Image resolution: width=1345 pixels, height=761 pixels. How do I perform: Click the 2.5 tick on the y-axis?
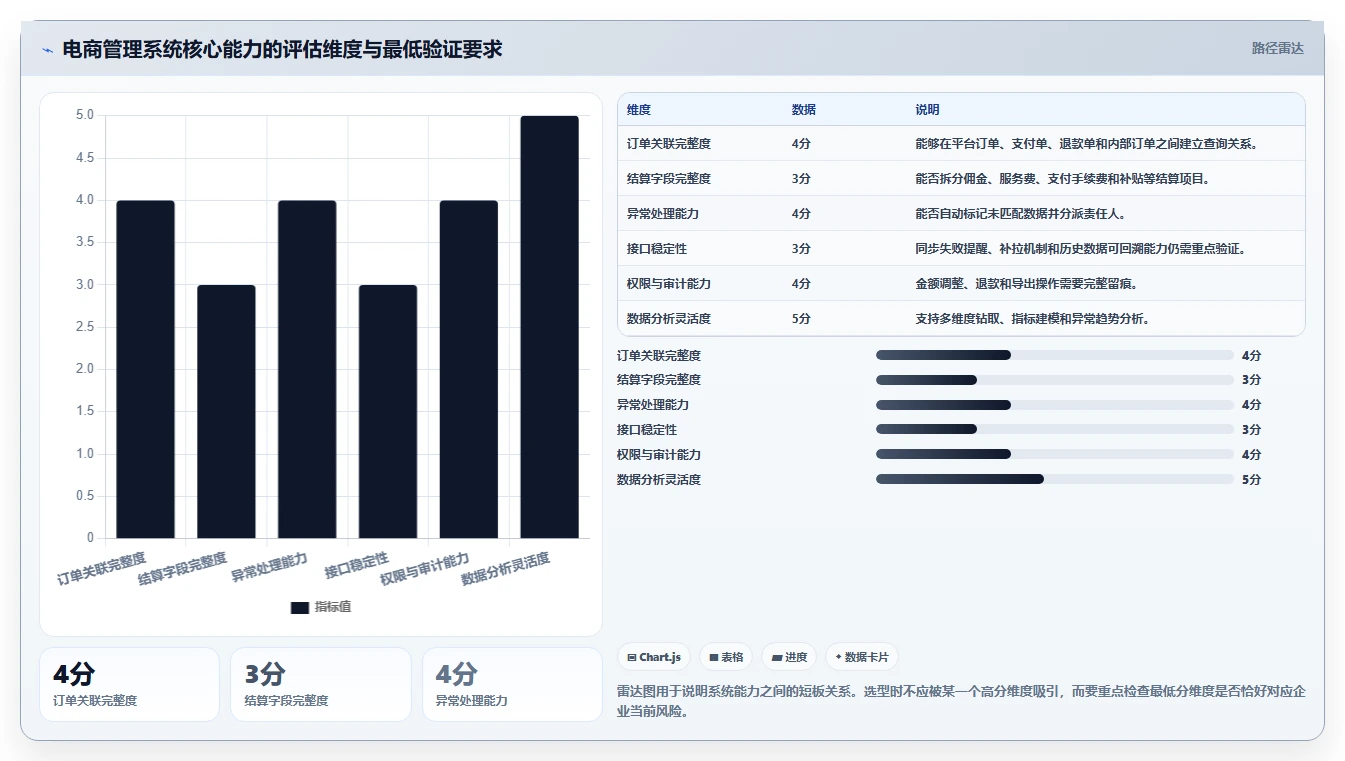(85, 327)
